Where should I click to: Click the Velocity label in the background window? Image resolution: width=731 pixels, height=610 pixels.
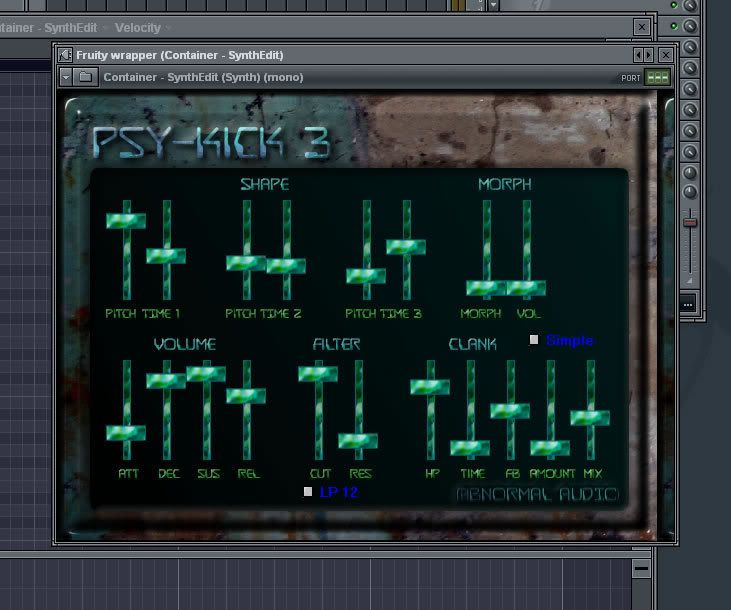138,28
